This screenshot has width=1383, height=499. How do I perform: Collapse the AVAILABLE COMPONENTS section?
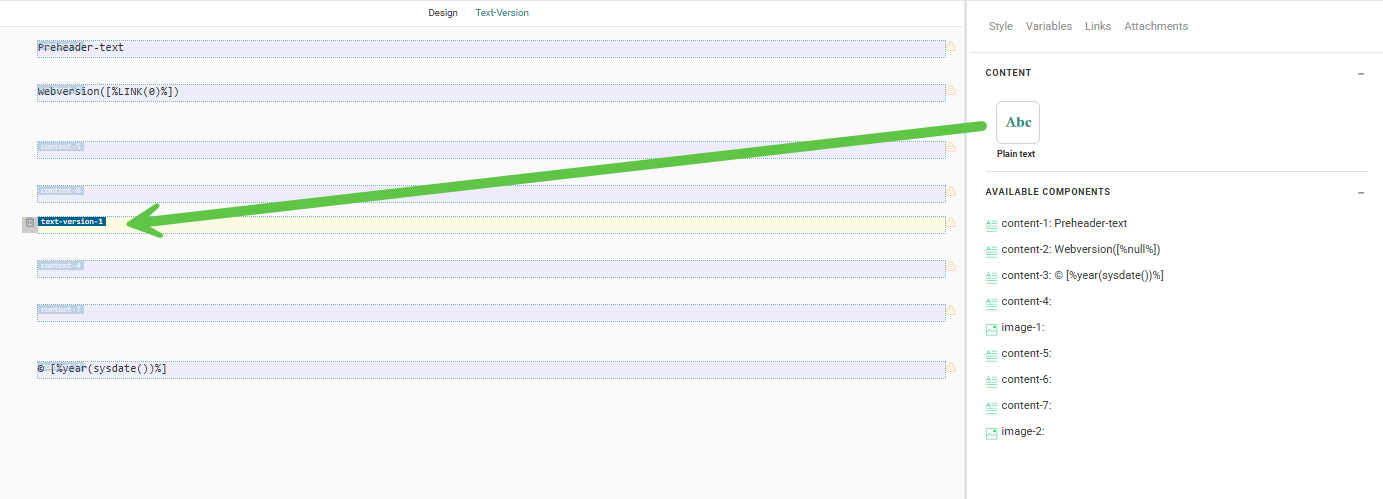[x=1361, y=192]
